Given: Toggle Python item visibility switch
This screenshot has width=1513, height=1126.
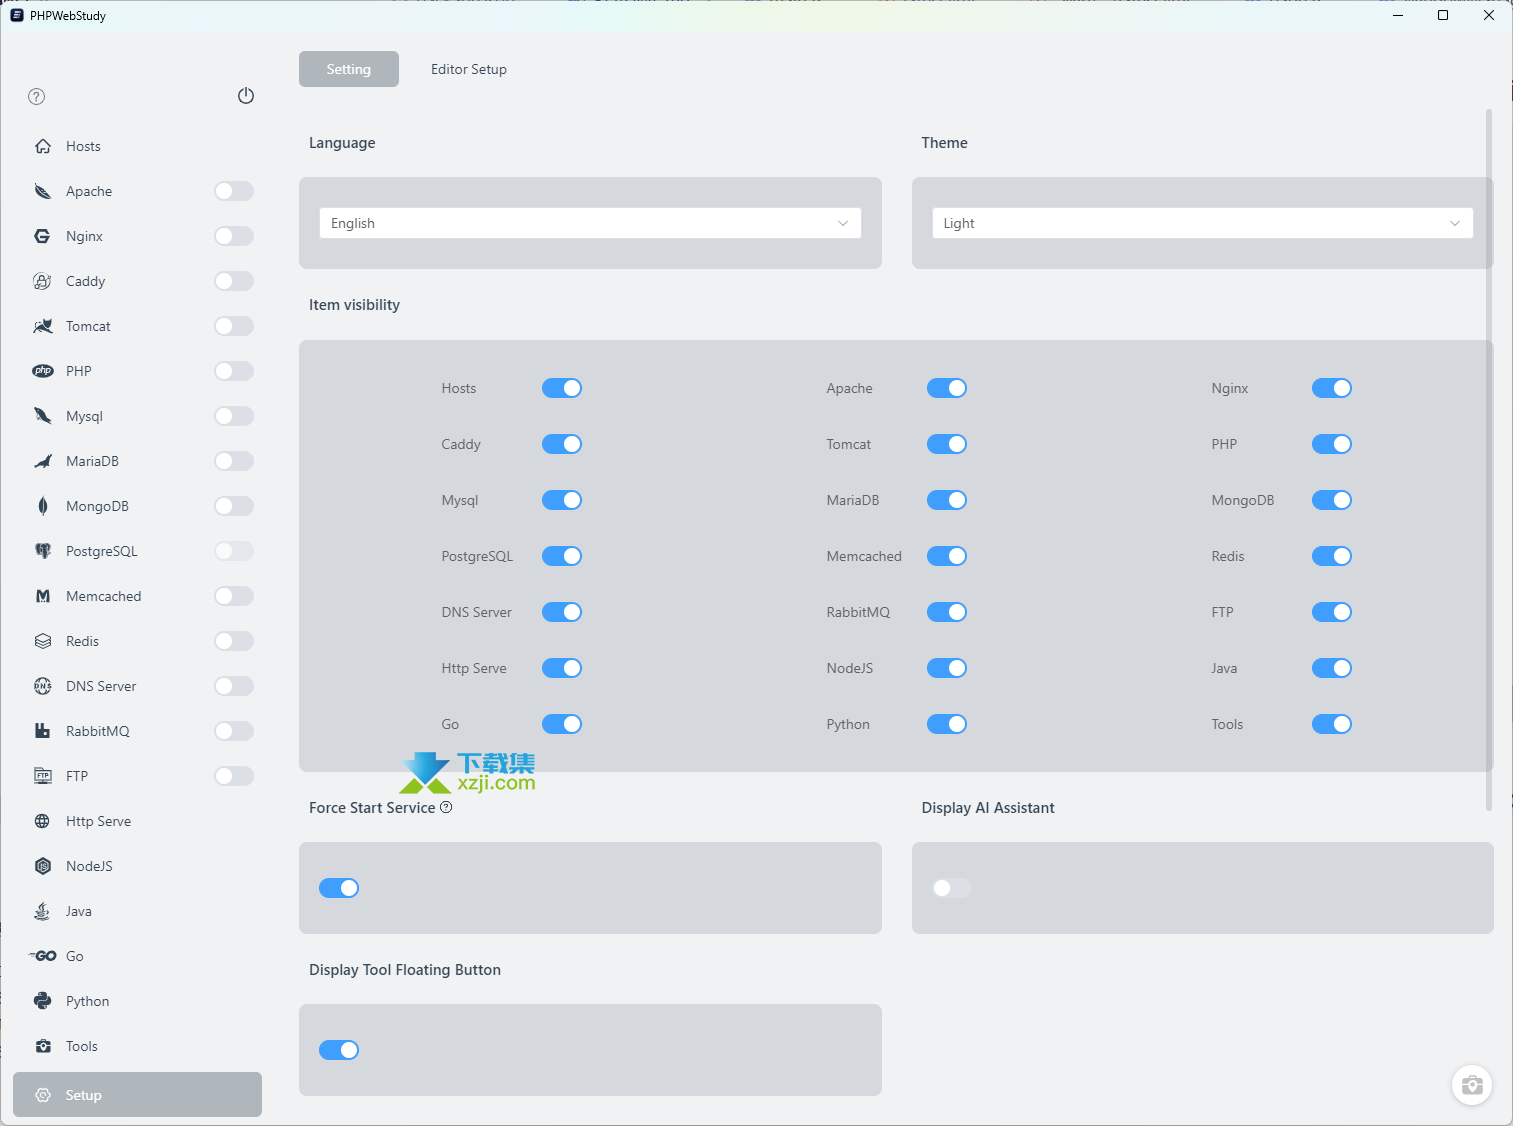Looking at the screenshot, I should click(947, 724).
